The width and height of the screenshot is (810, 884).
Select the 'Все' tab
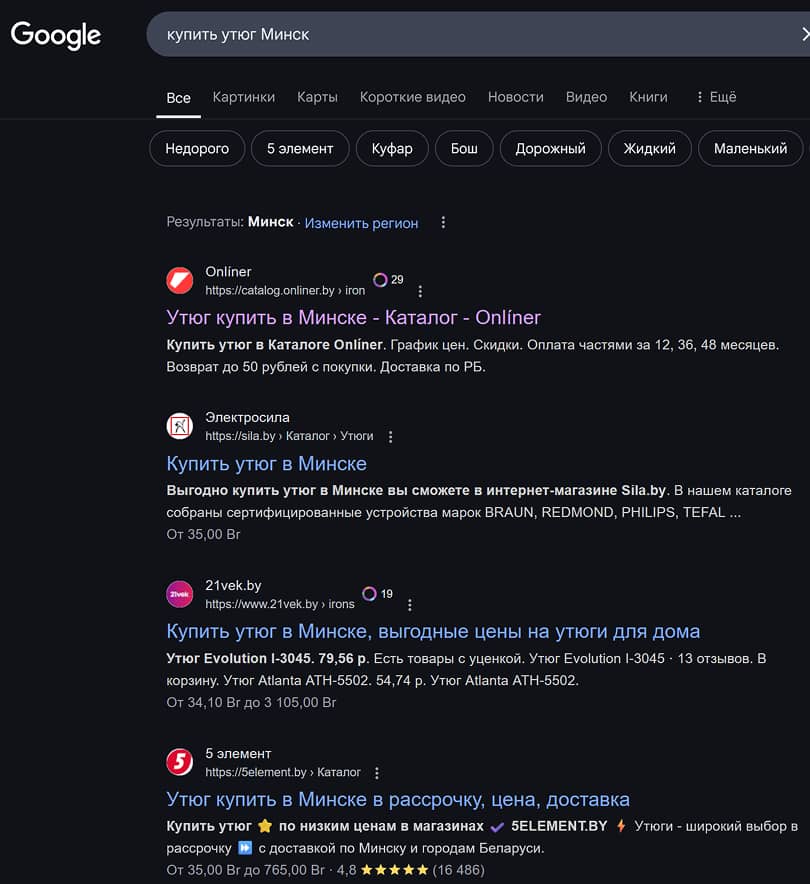[178, 98]
